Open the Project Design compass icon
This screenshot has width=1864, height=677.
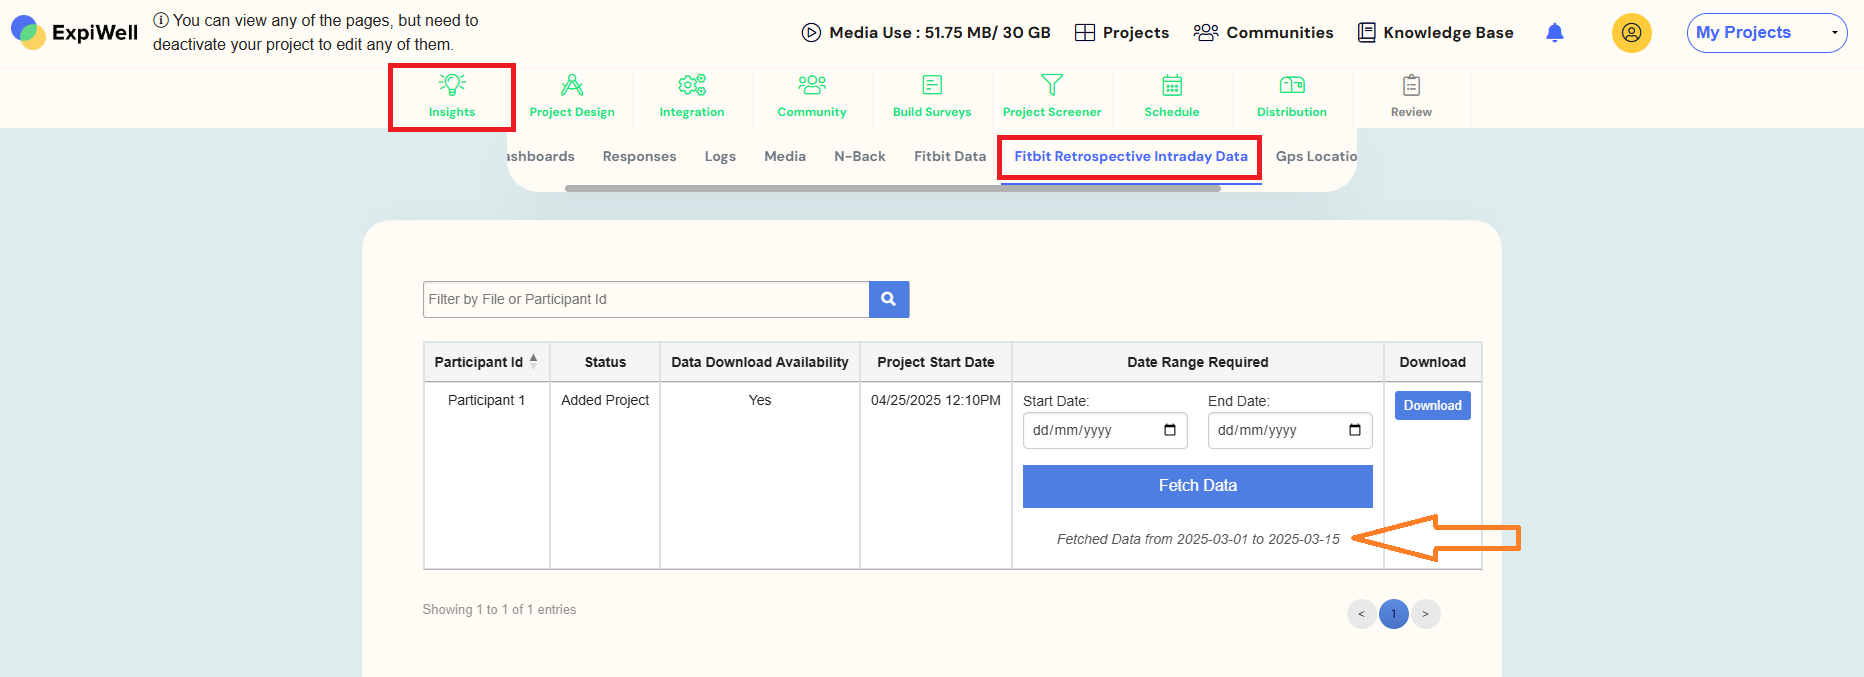[572, 85]
